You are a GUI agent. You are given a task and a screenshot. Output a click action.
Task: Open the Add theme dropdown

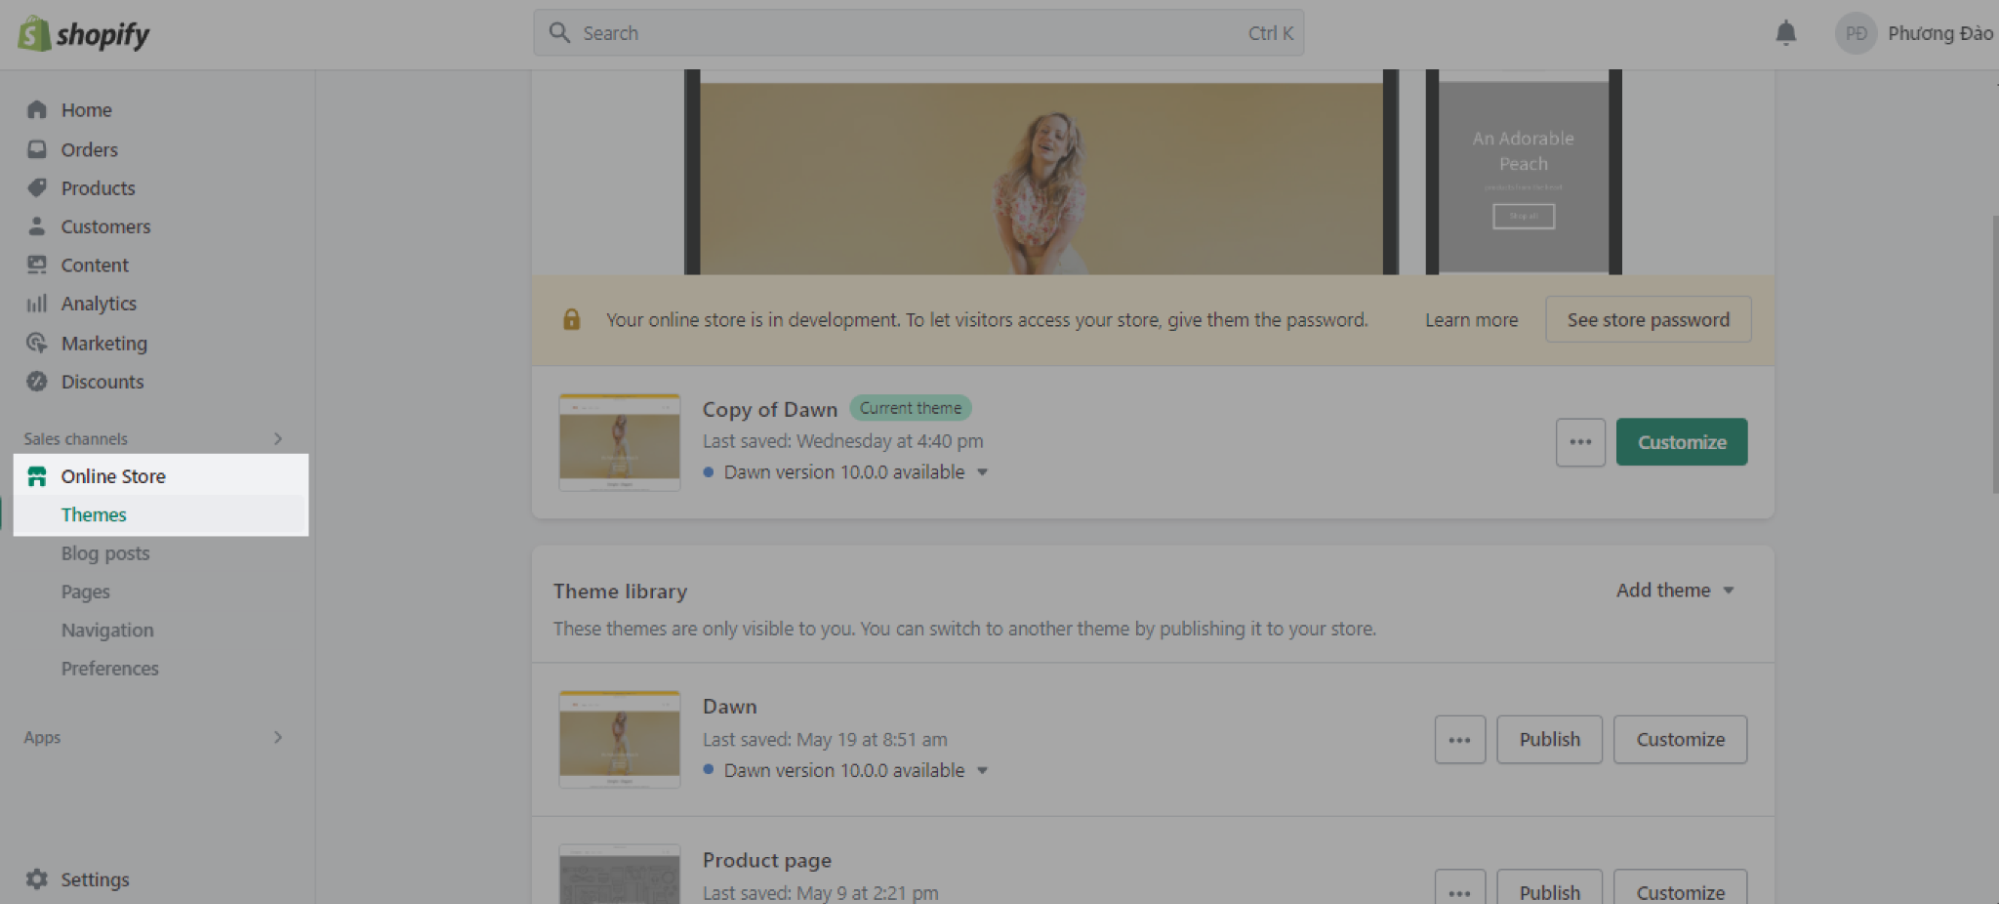[x=1675, y=590]
